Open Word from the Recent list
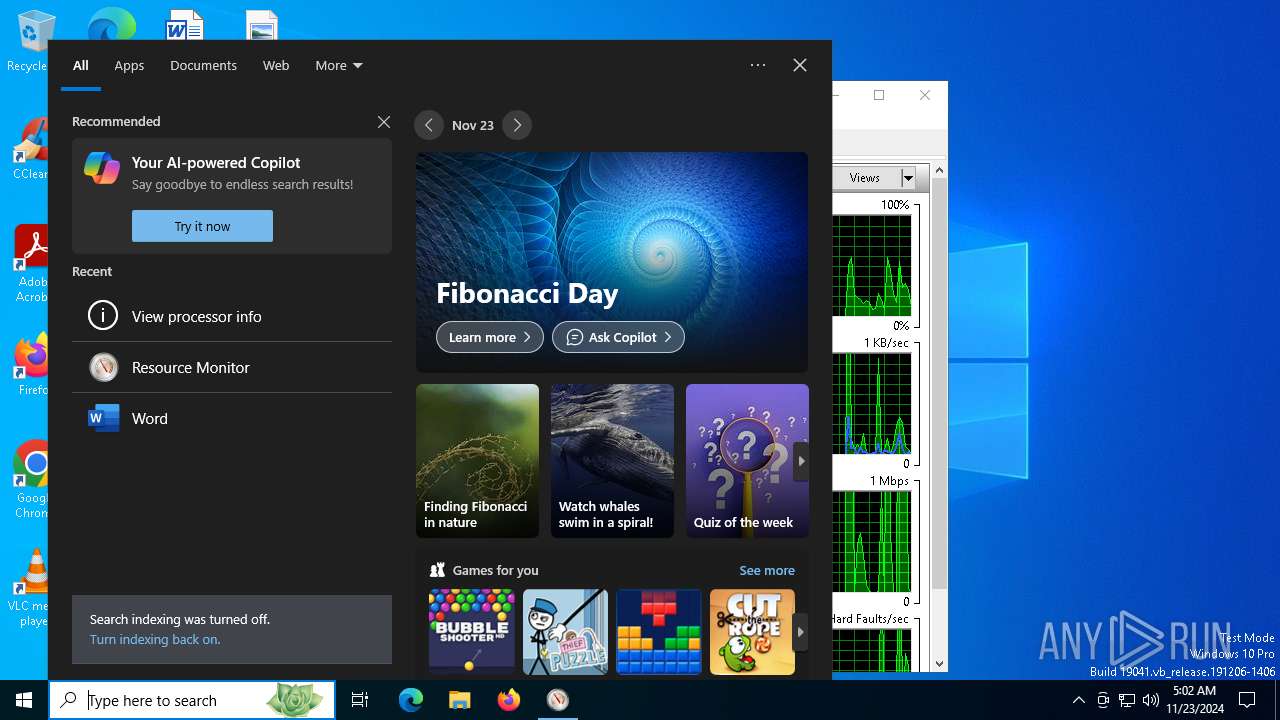 click(x=232, y=418)
